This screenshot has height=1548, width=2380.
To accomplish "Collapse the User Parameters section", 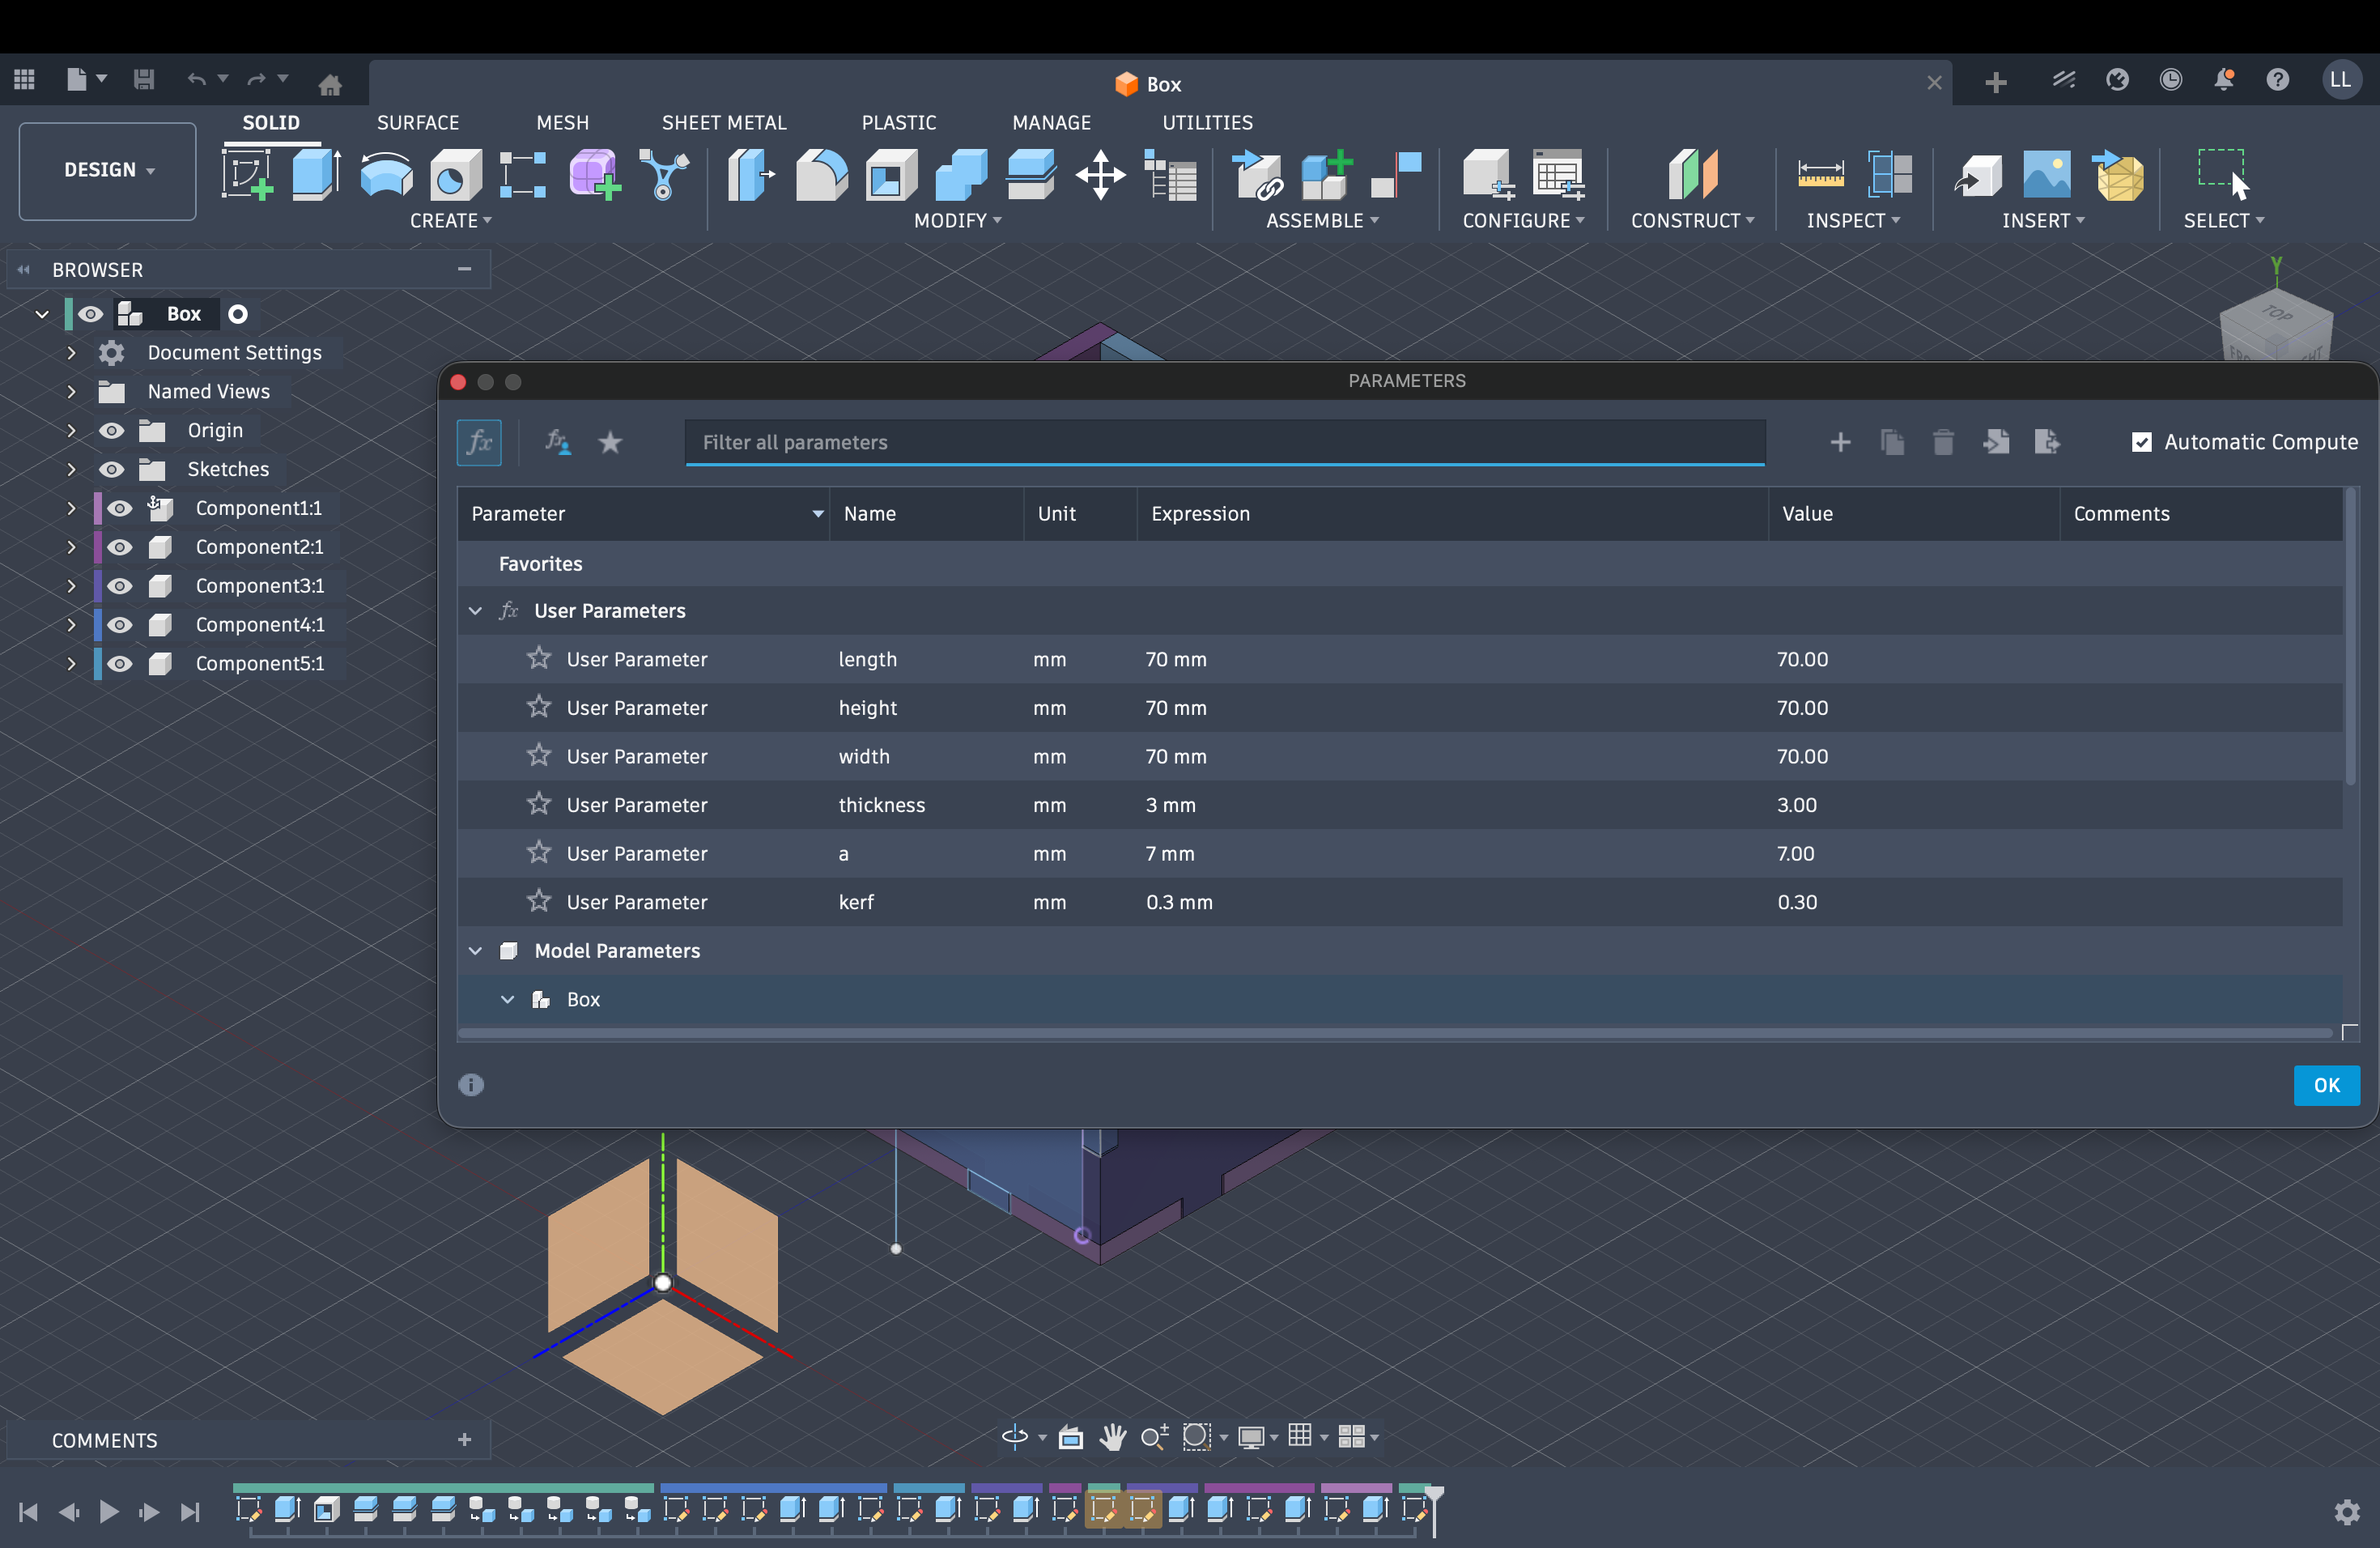I will point(476,610).
